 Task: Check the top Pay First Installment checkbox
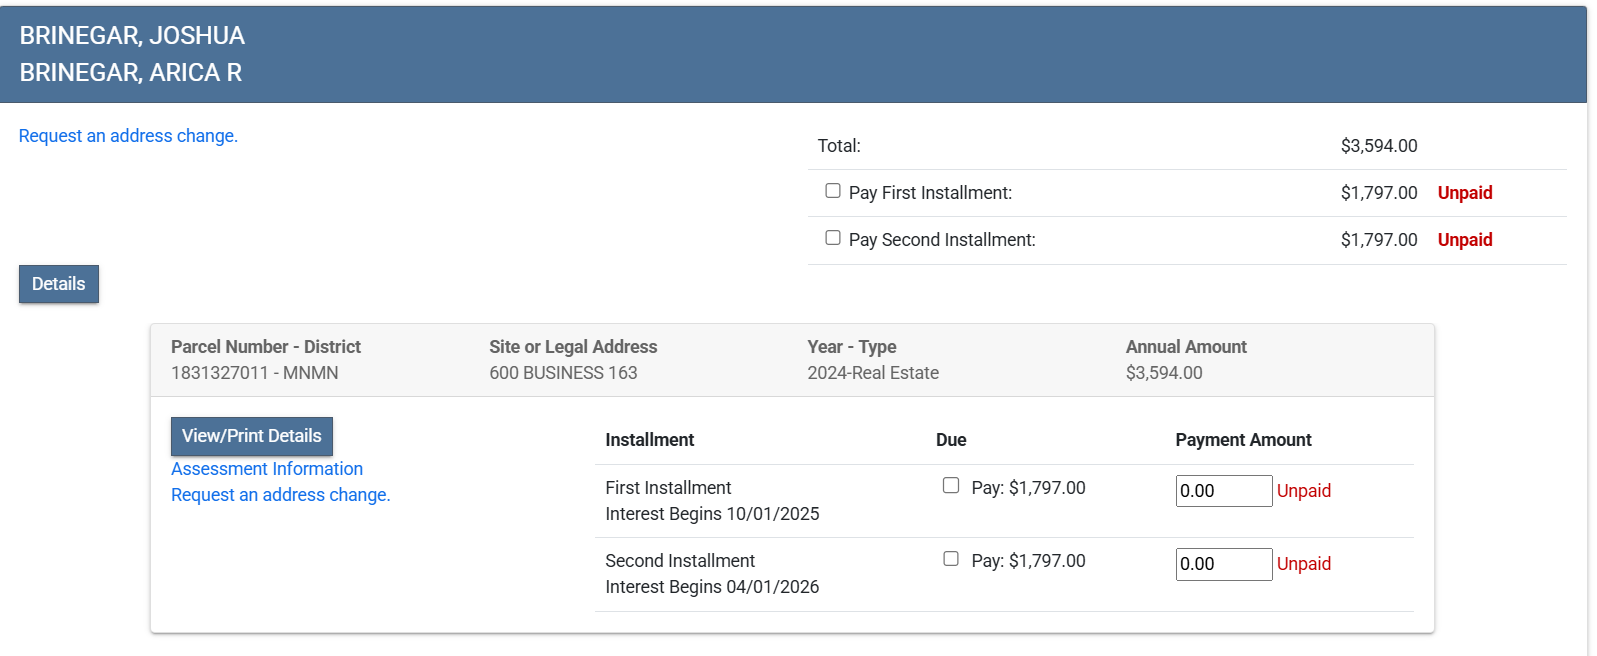[x=832, y=191]
